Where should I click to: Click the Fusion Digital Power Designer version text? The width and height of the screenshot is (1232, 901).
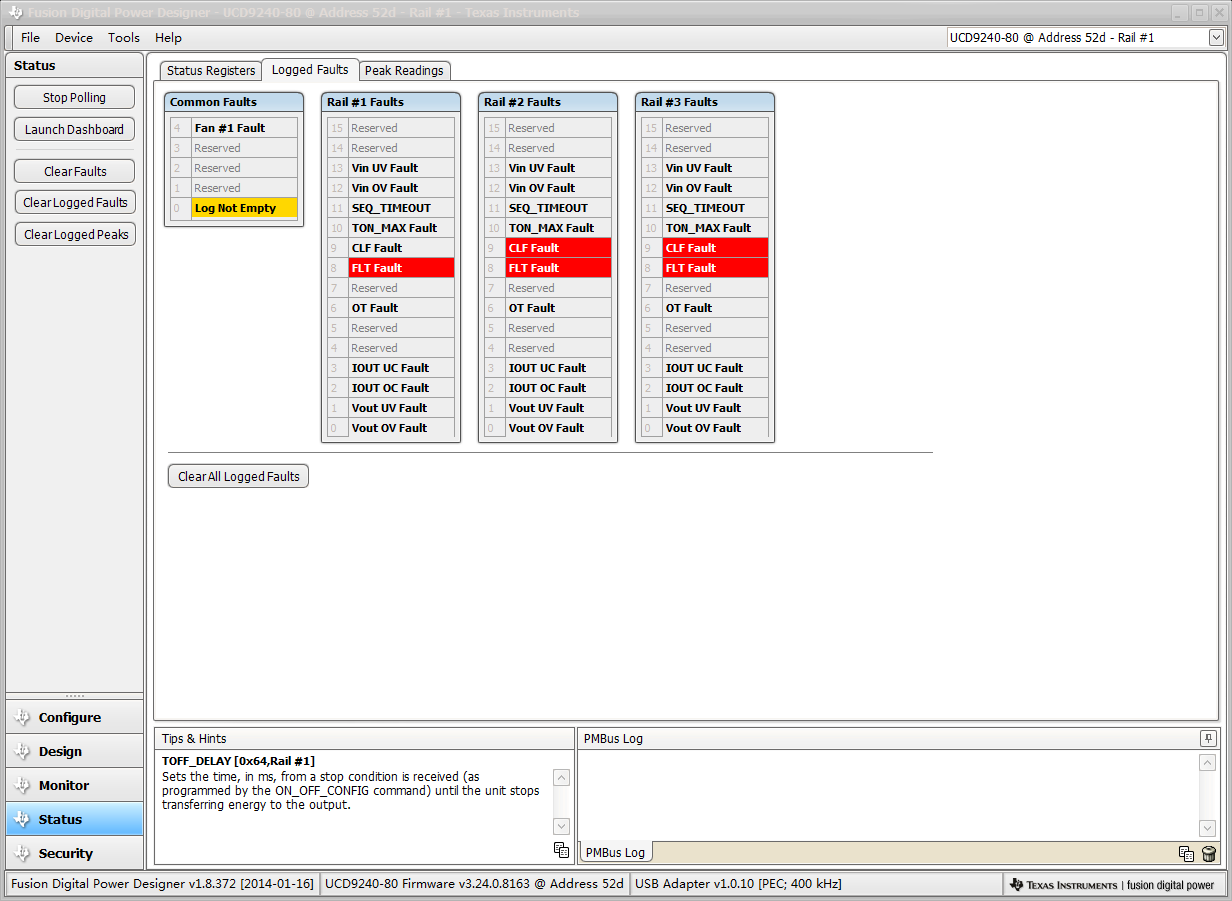click(162, 884)
